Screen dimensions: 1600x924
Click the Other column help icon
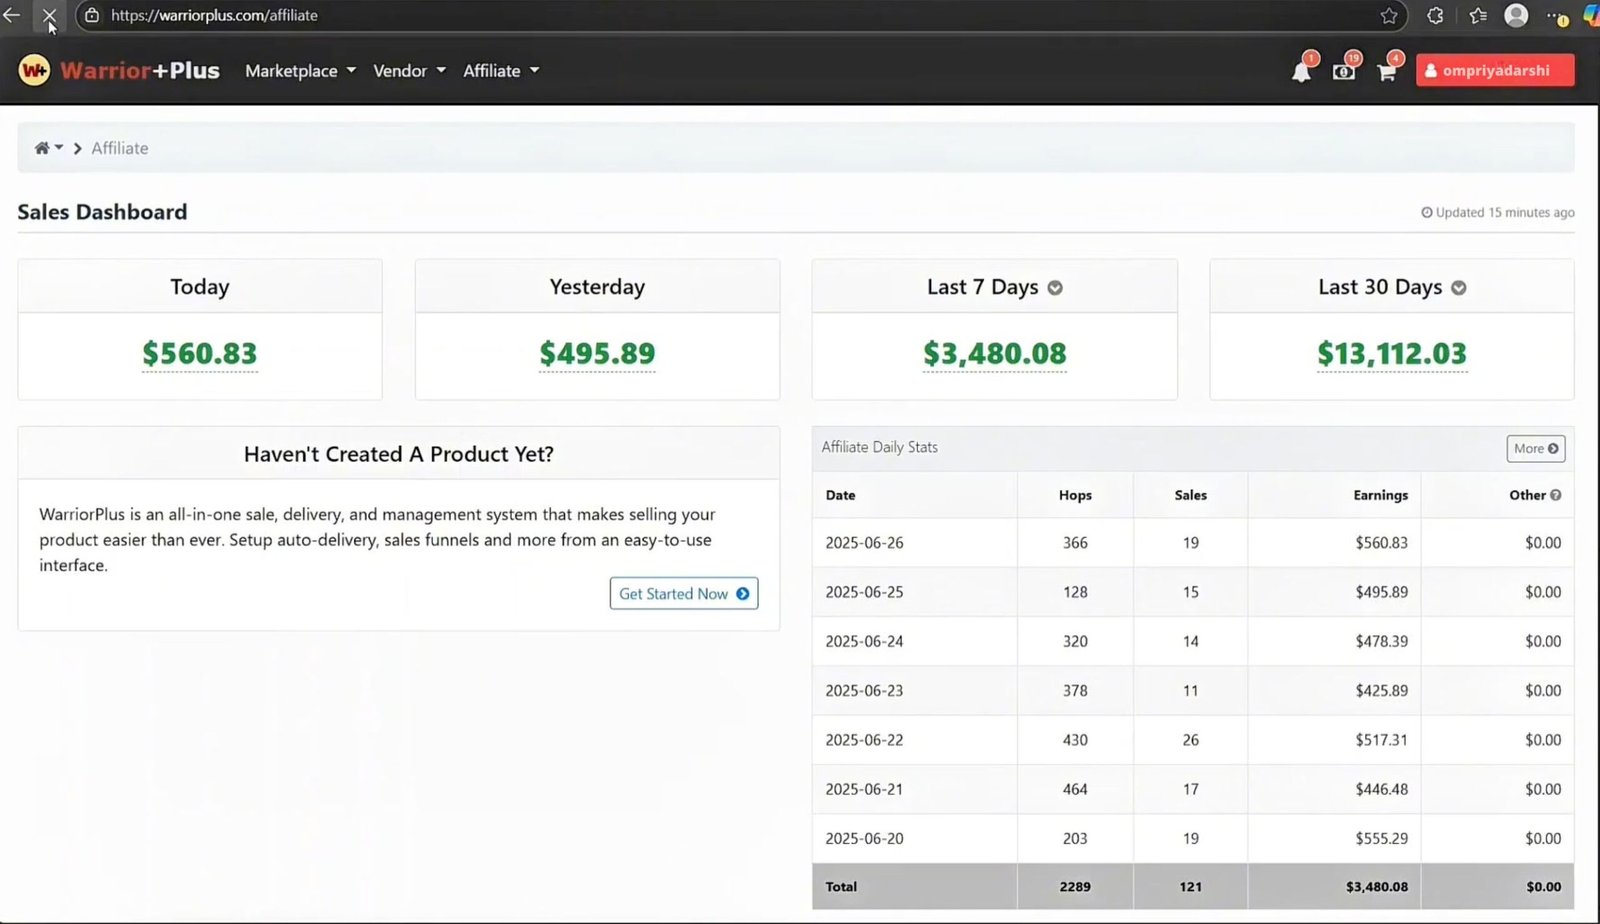pyautogui.click(x=1556, y=495)
